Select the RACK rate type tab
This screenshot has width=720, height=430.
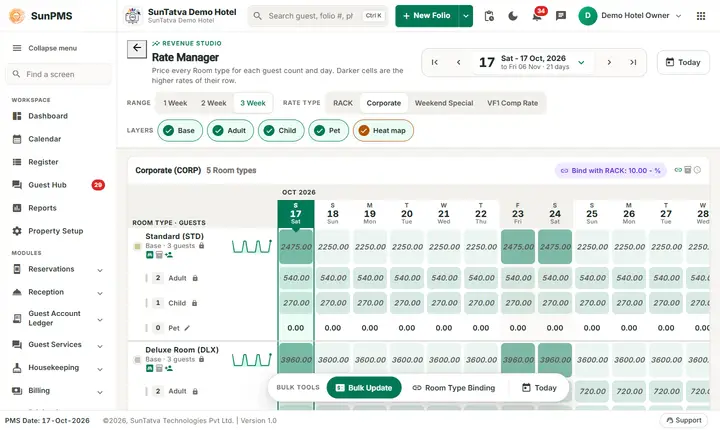[343, 103]
